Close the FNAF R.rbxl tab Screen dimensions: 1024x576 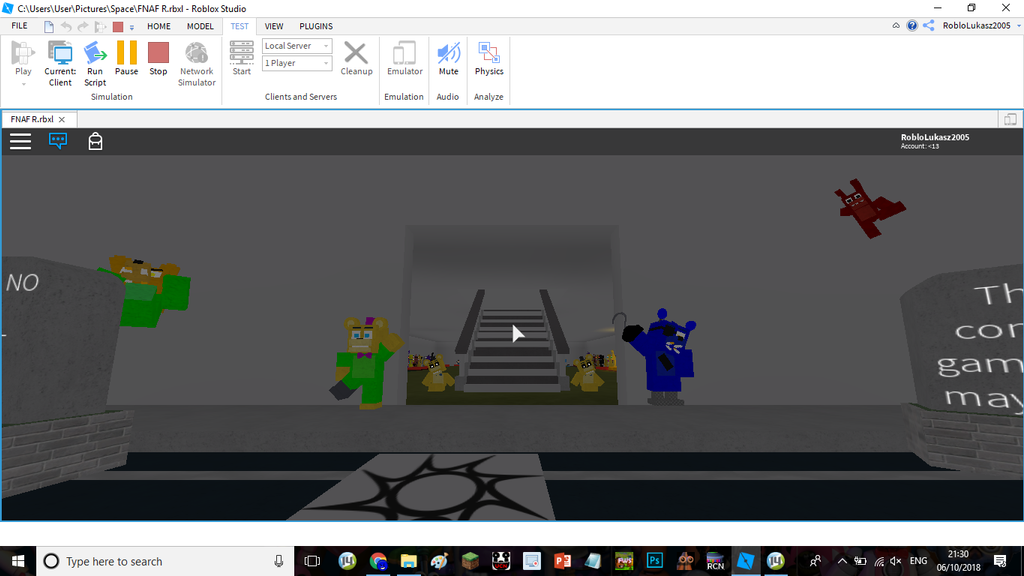point(62,120)
